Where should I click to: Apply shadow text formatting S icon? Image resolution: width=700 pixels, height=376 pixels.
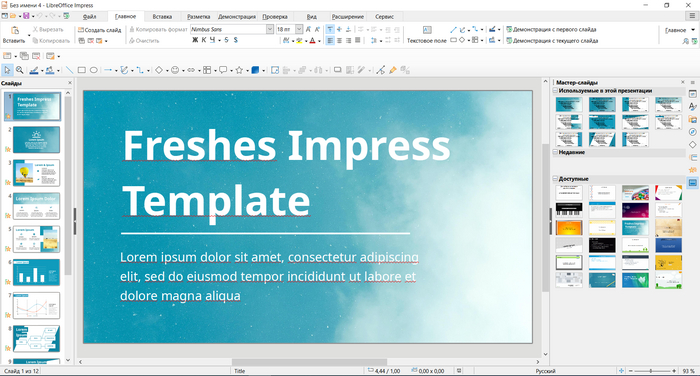235,40
